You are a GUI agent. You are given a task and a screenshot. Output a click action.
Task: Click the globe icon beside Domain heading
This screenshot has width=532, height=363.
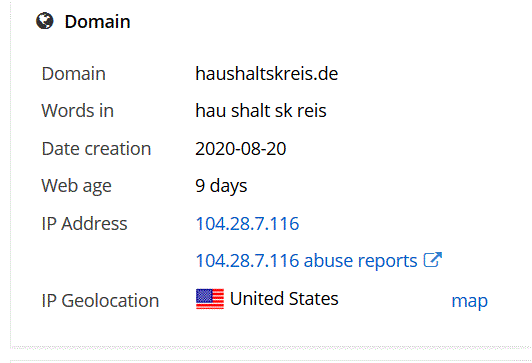point(45,21)
